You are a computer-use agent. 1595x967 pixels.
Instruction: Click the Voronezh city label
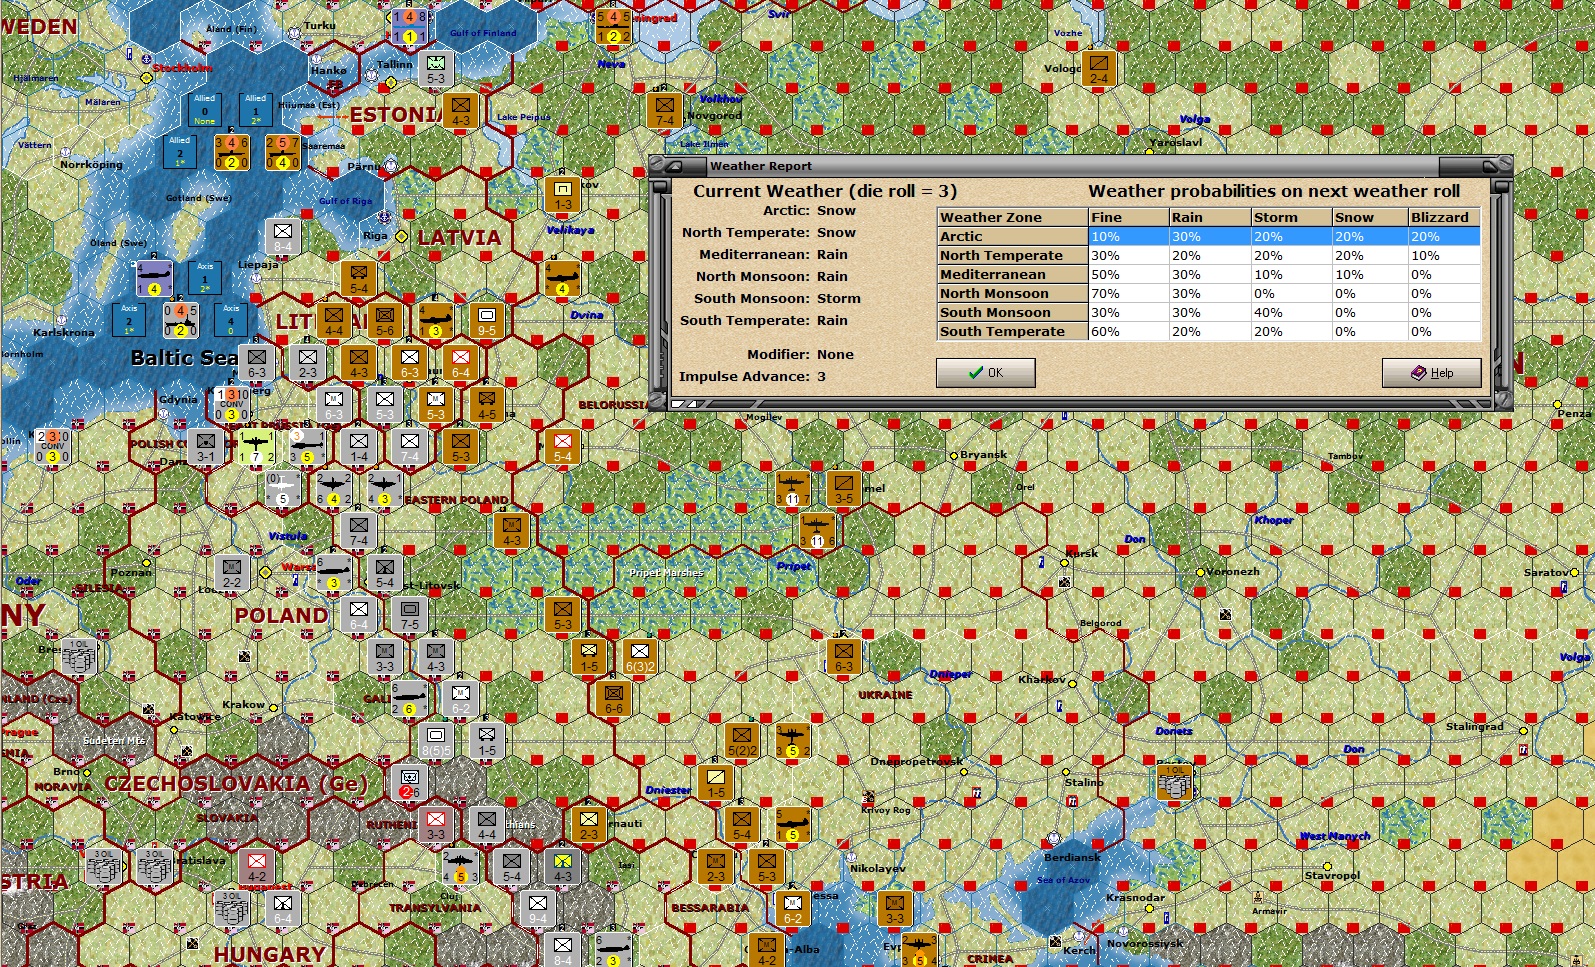coord(1233,572)
